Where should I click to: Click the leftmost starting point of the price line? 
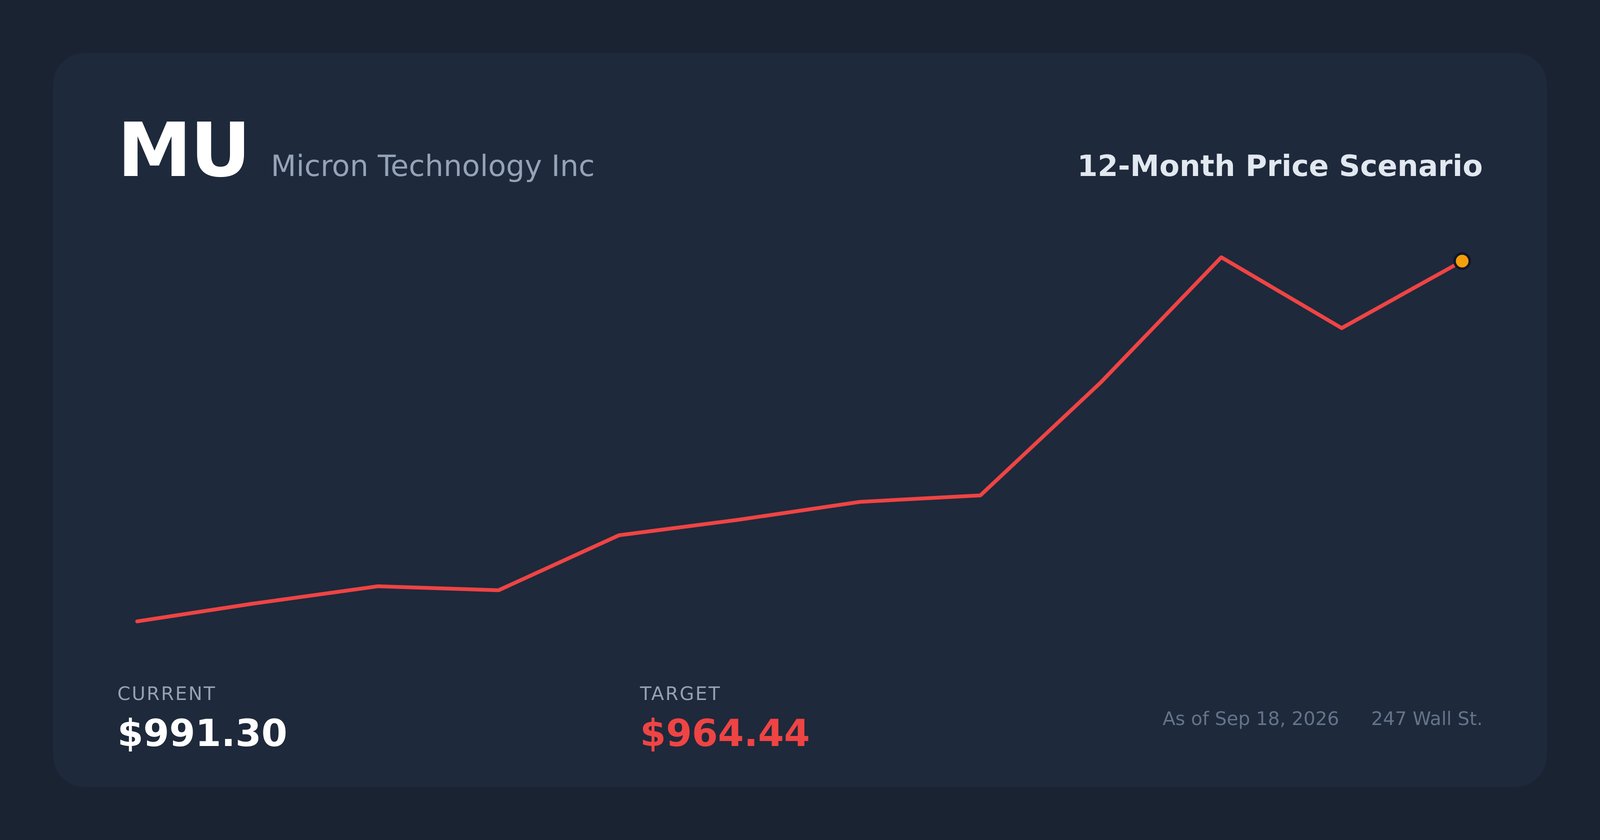137,621
